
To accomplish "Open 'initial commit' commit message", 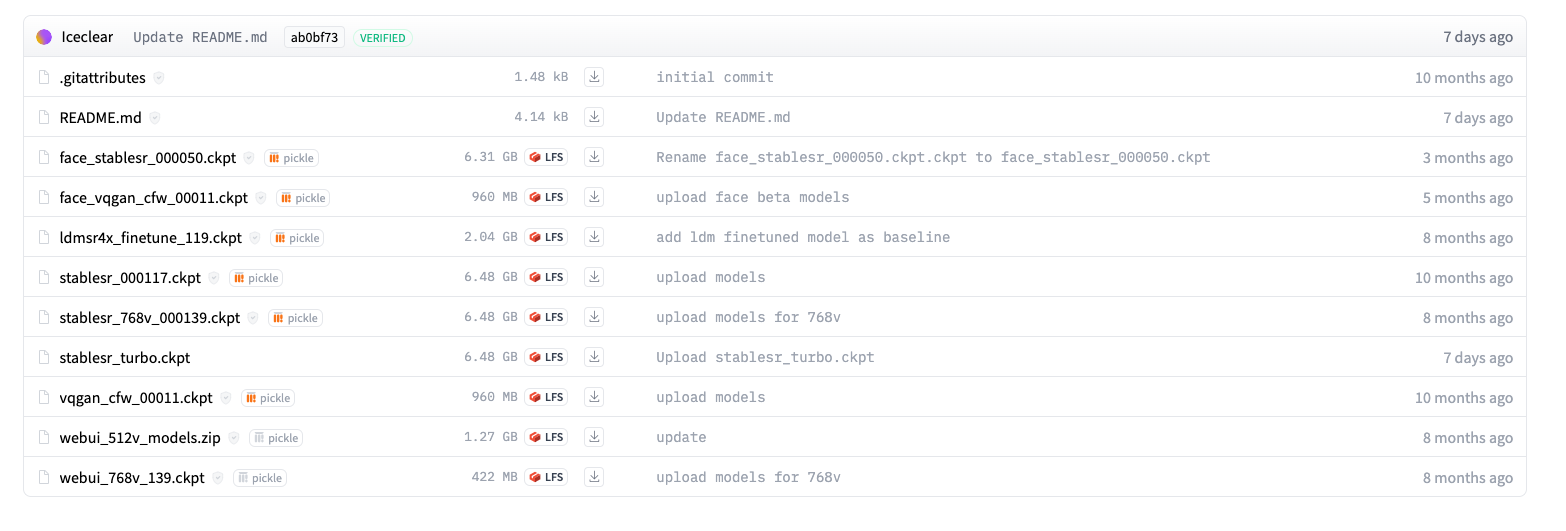I will click(x=715, y=77).
